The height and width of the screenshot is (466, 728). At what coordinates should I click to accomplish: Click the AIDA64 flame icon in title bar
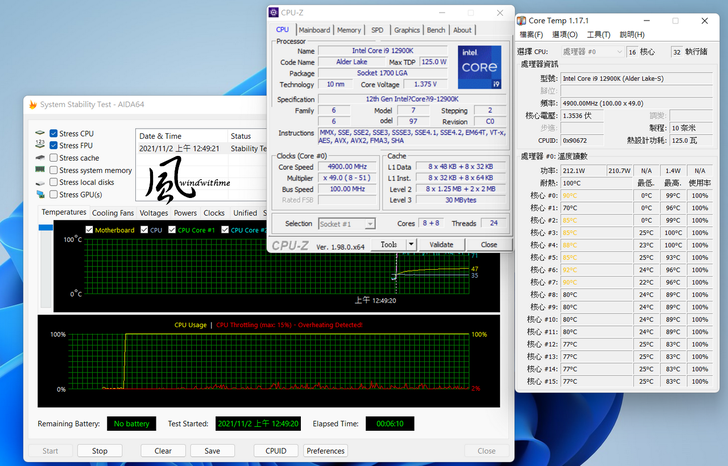[x=33, y=105]
